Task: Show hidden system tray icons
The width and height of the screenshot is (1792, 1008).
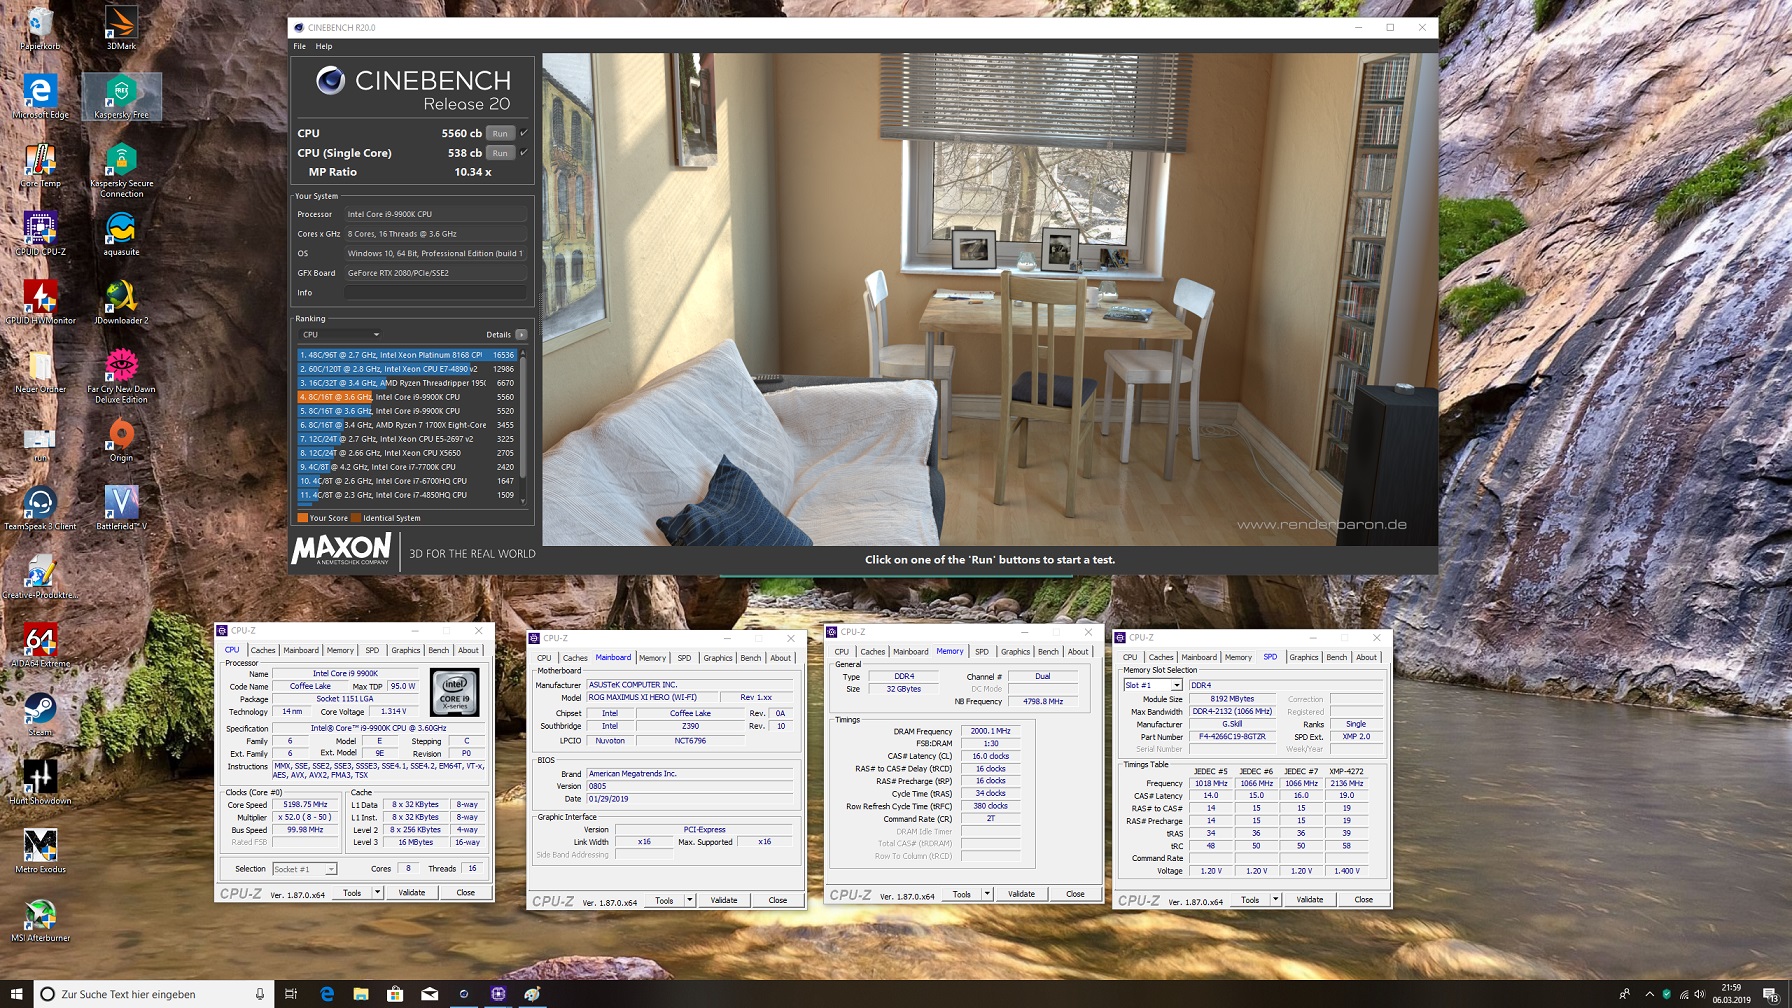Action: pos(1650,994)
